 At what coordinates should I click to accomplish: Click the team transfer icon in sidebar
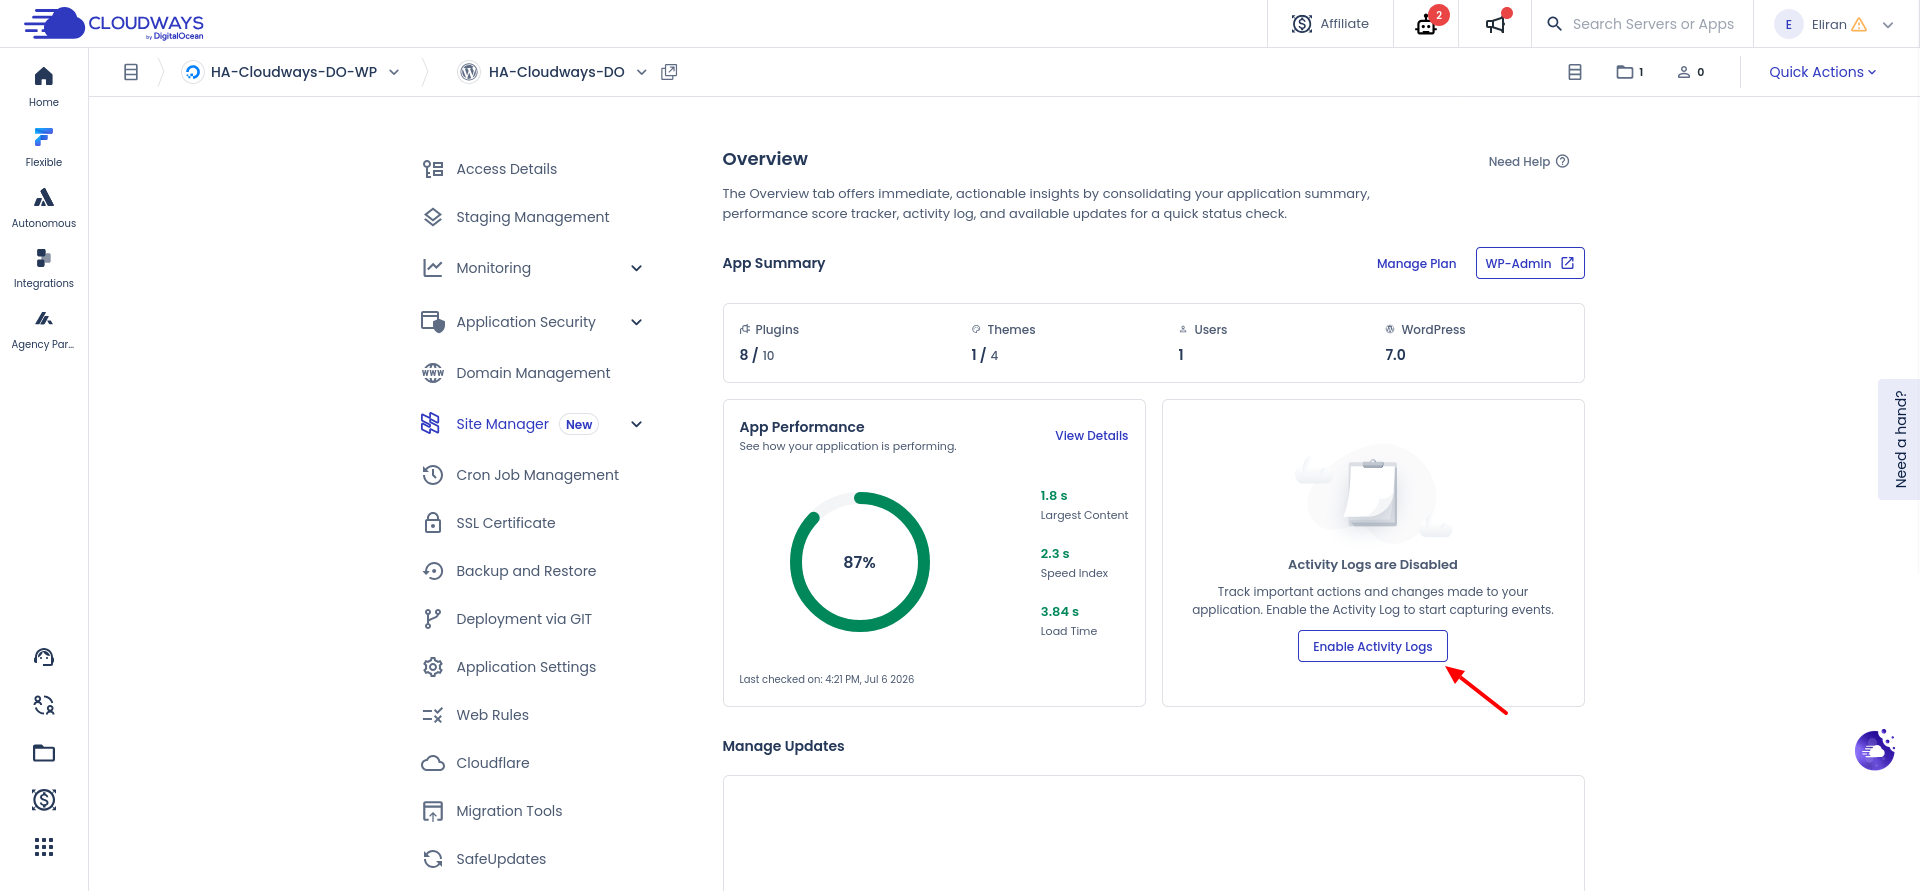[x=44, y=705]
